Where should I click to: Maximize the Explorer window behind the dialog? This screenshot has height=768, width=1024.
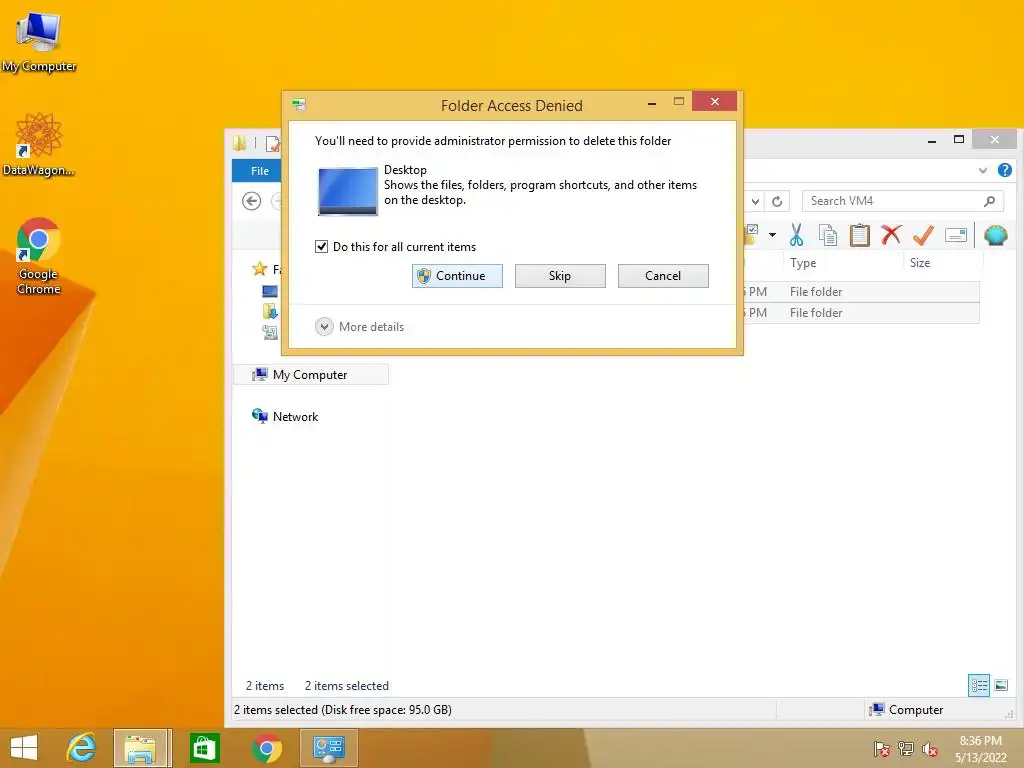(959, 139)
